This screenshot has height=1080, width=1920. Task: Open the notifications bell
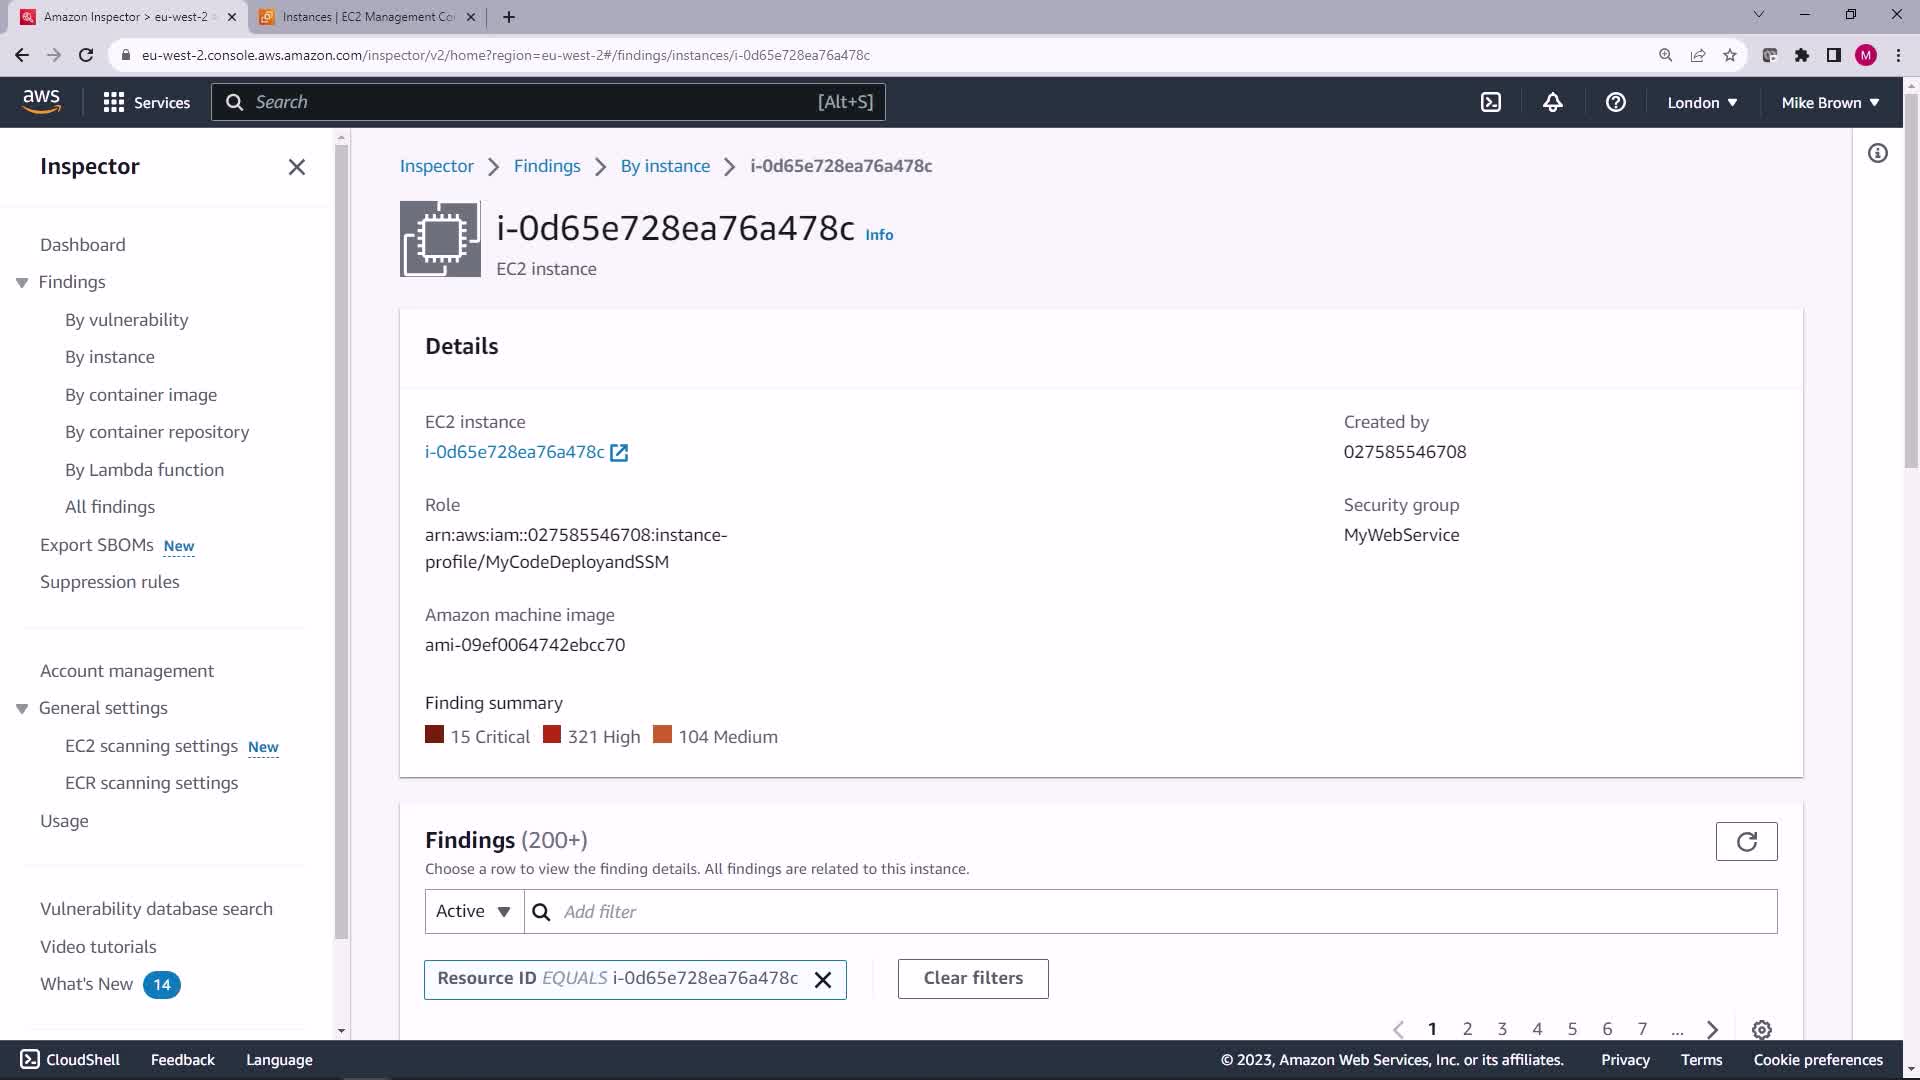coord(1552,102)
